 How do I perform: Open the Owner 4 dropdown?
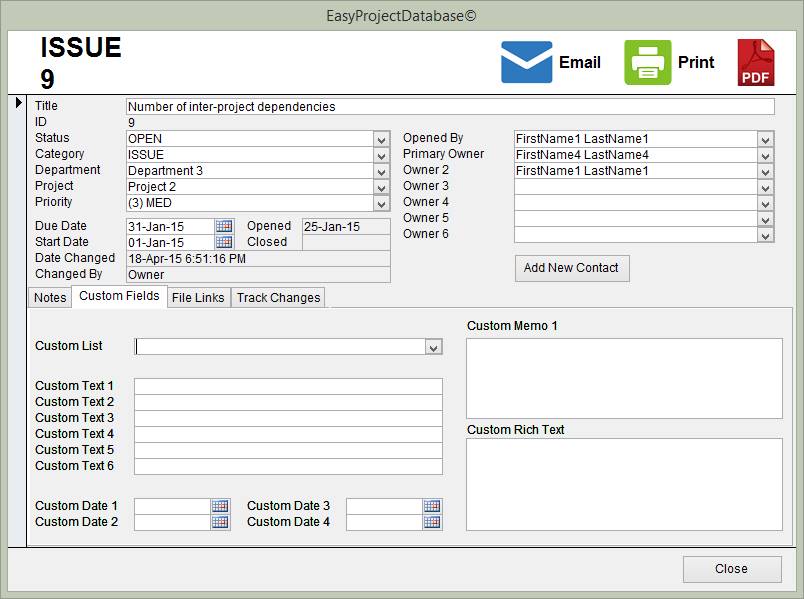[x=765, y=203]
